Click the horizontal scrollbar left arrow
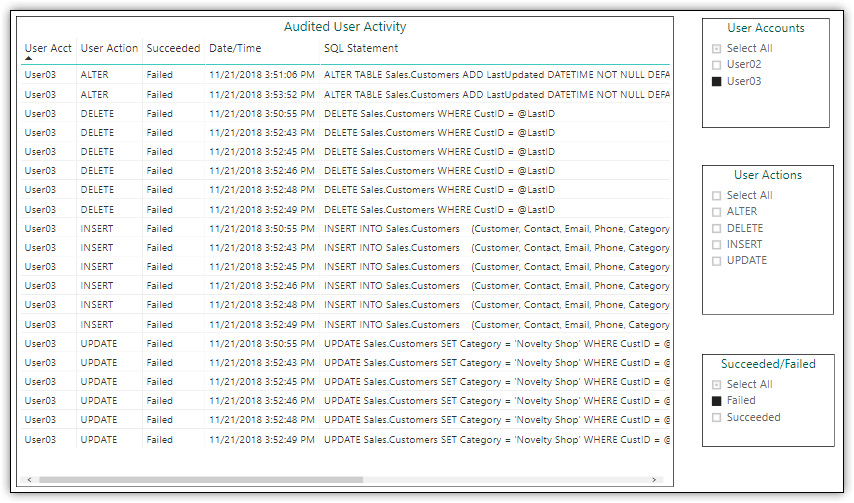The image size is (854, 503). (29, 480)
